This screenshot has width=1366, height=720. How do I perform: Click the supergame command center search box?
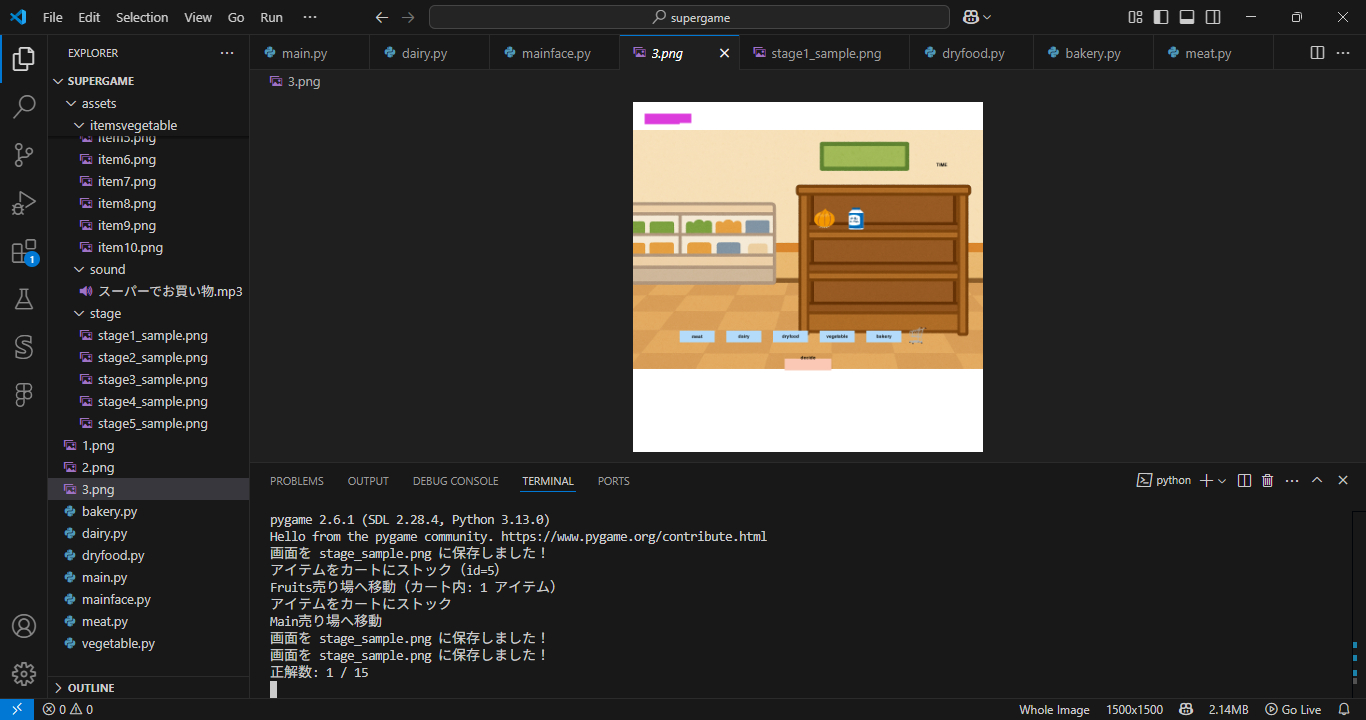pos(689,17)
